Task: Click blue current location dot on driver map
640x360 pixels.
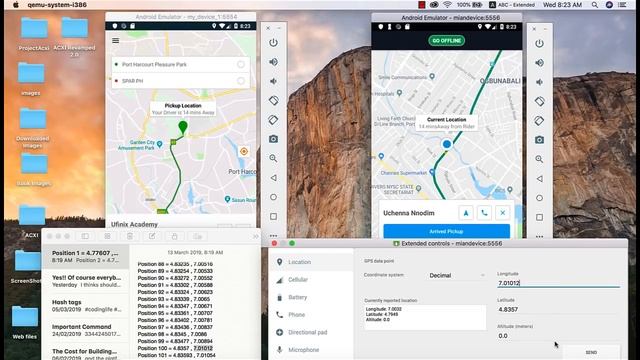Action: (x=447, y=144)
